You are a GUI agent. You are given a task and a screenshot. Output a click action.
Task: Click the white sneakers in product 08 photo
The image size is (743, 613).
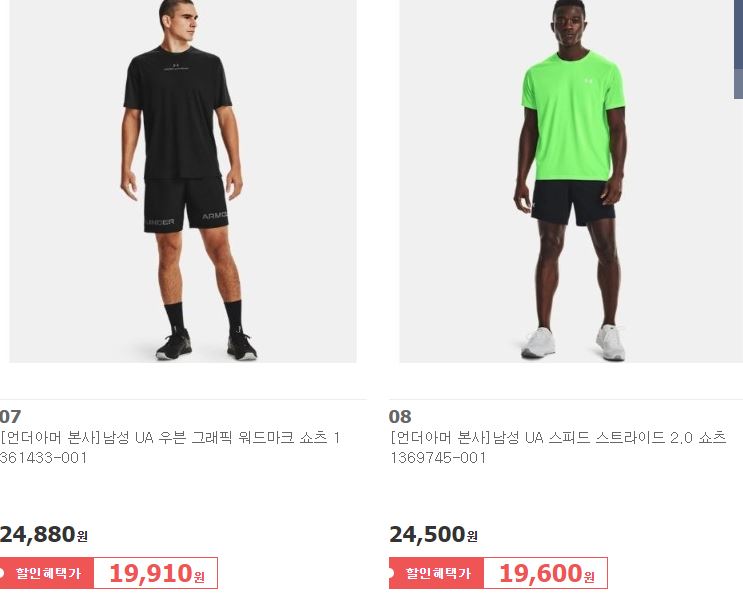[x=573, y=342]
